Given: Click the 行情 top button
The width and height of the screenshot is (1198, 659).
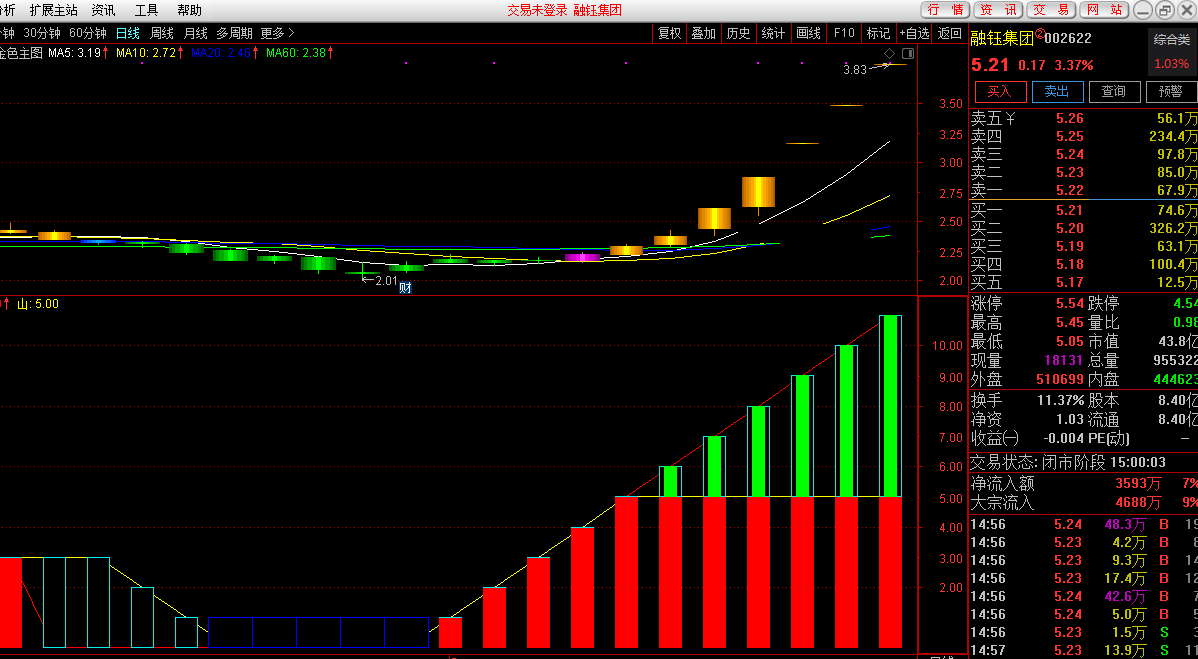Looking at the screenshot, I should coord(945,10).
